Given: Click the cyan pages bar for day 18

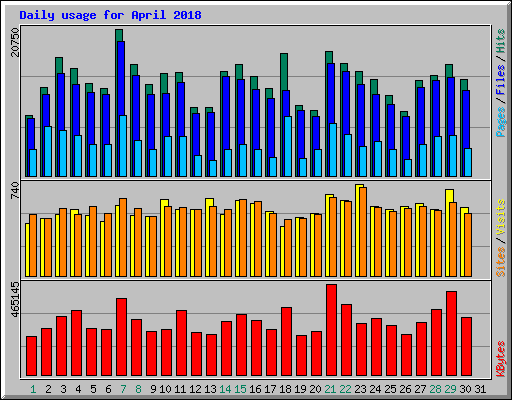Looking at the screenshot, I should click(288, 146).
